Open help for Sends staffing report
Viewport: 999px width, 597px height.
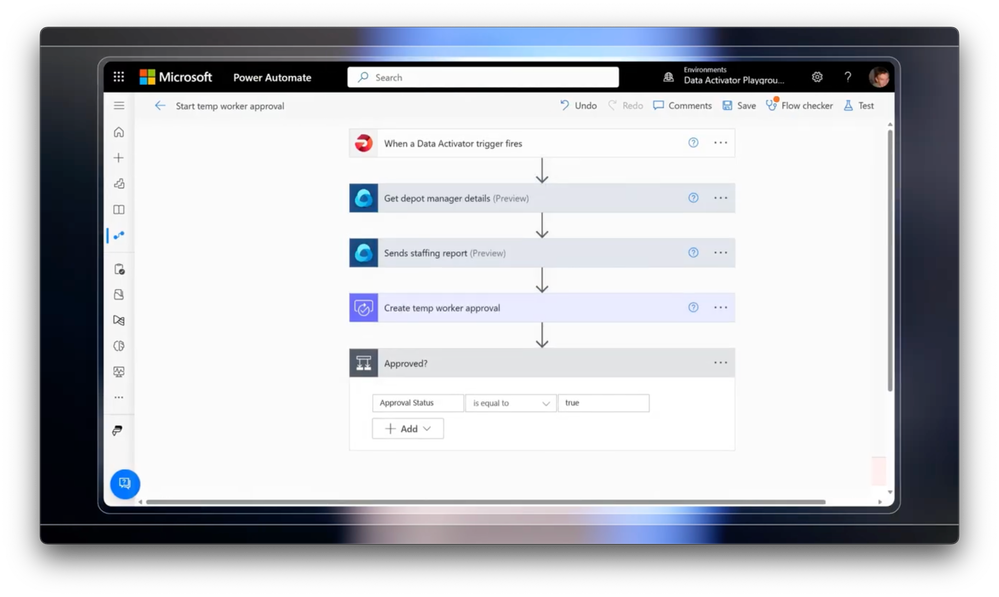(693, 252)
